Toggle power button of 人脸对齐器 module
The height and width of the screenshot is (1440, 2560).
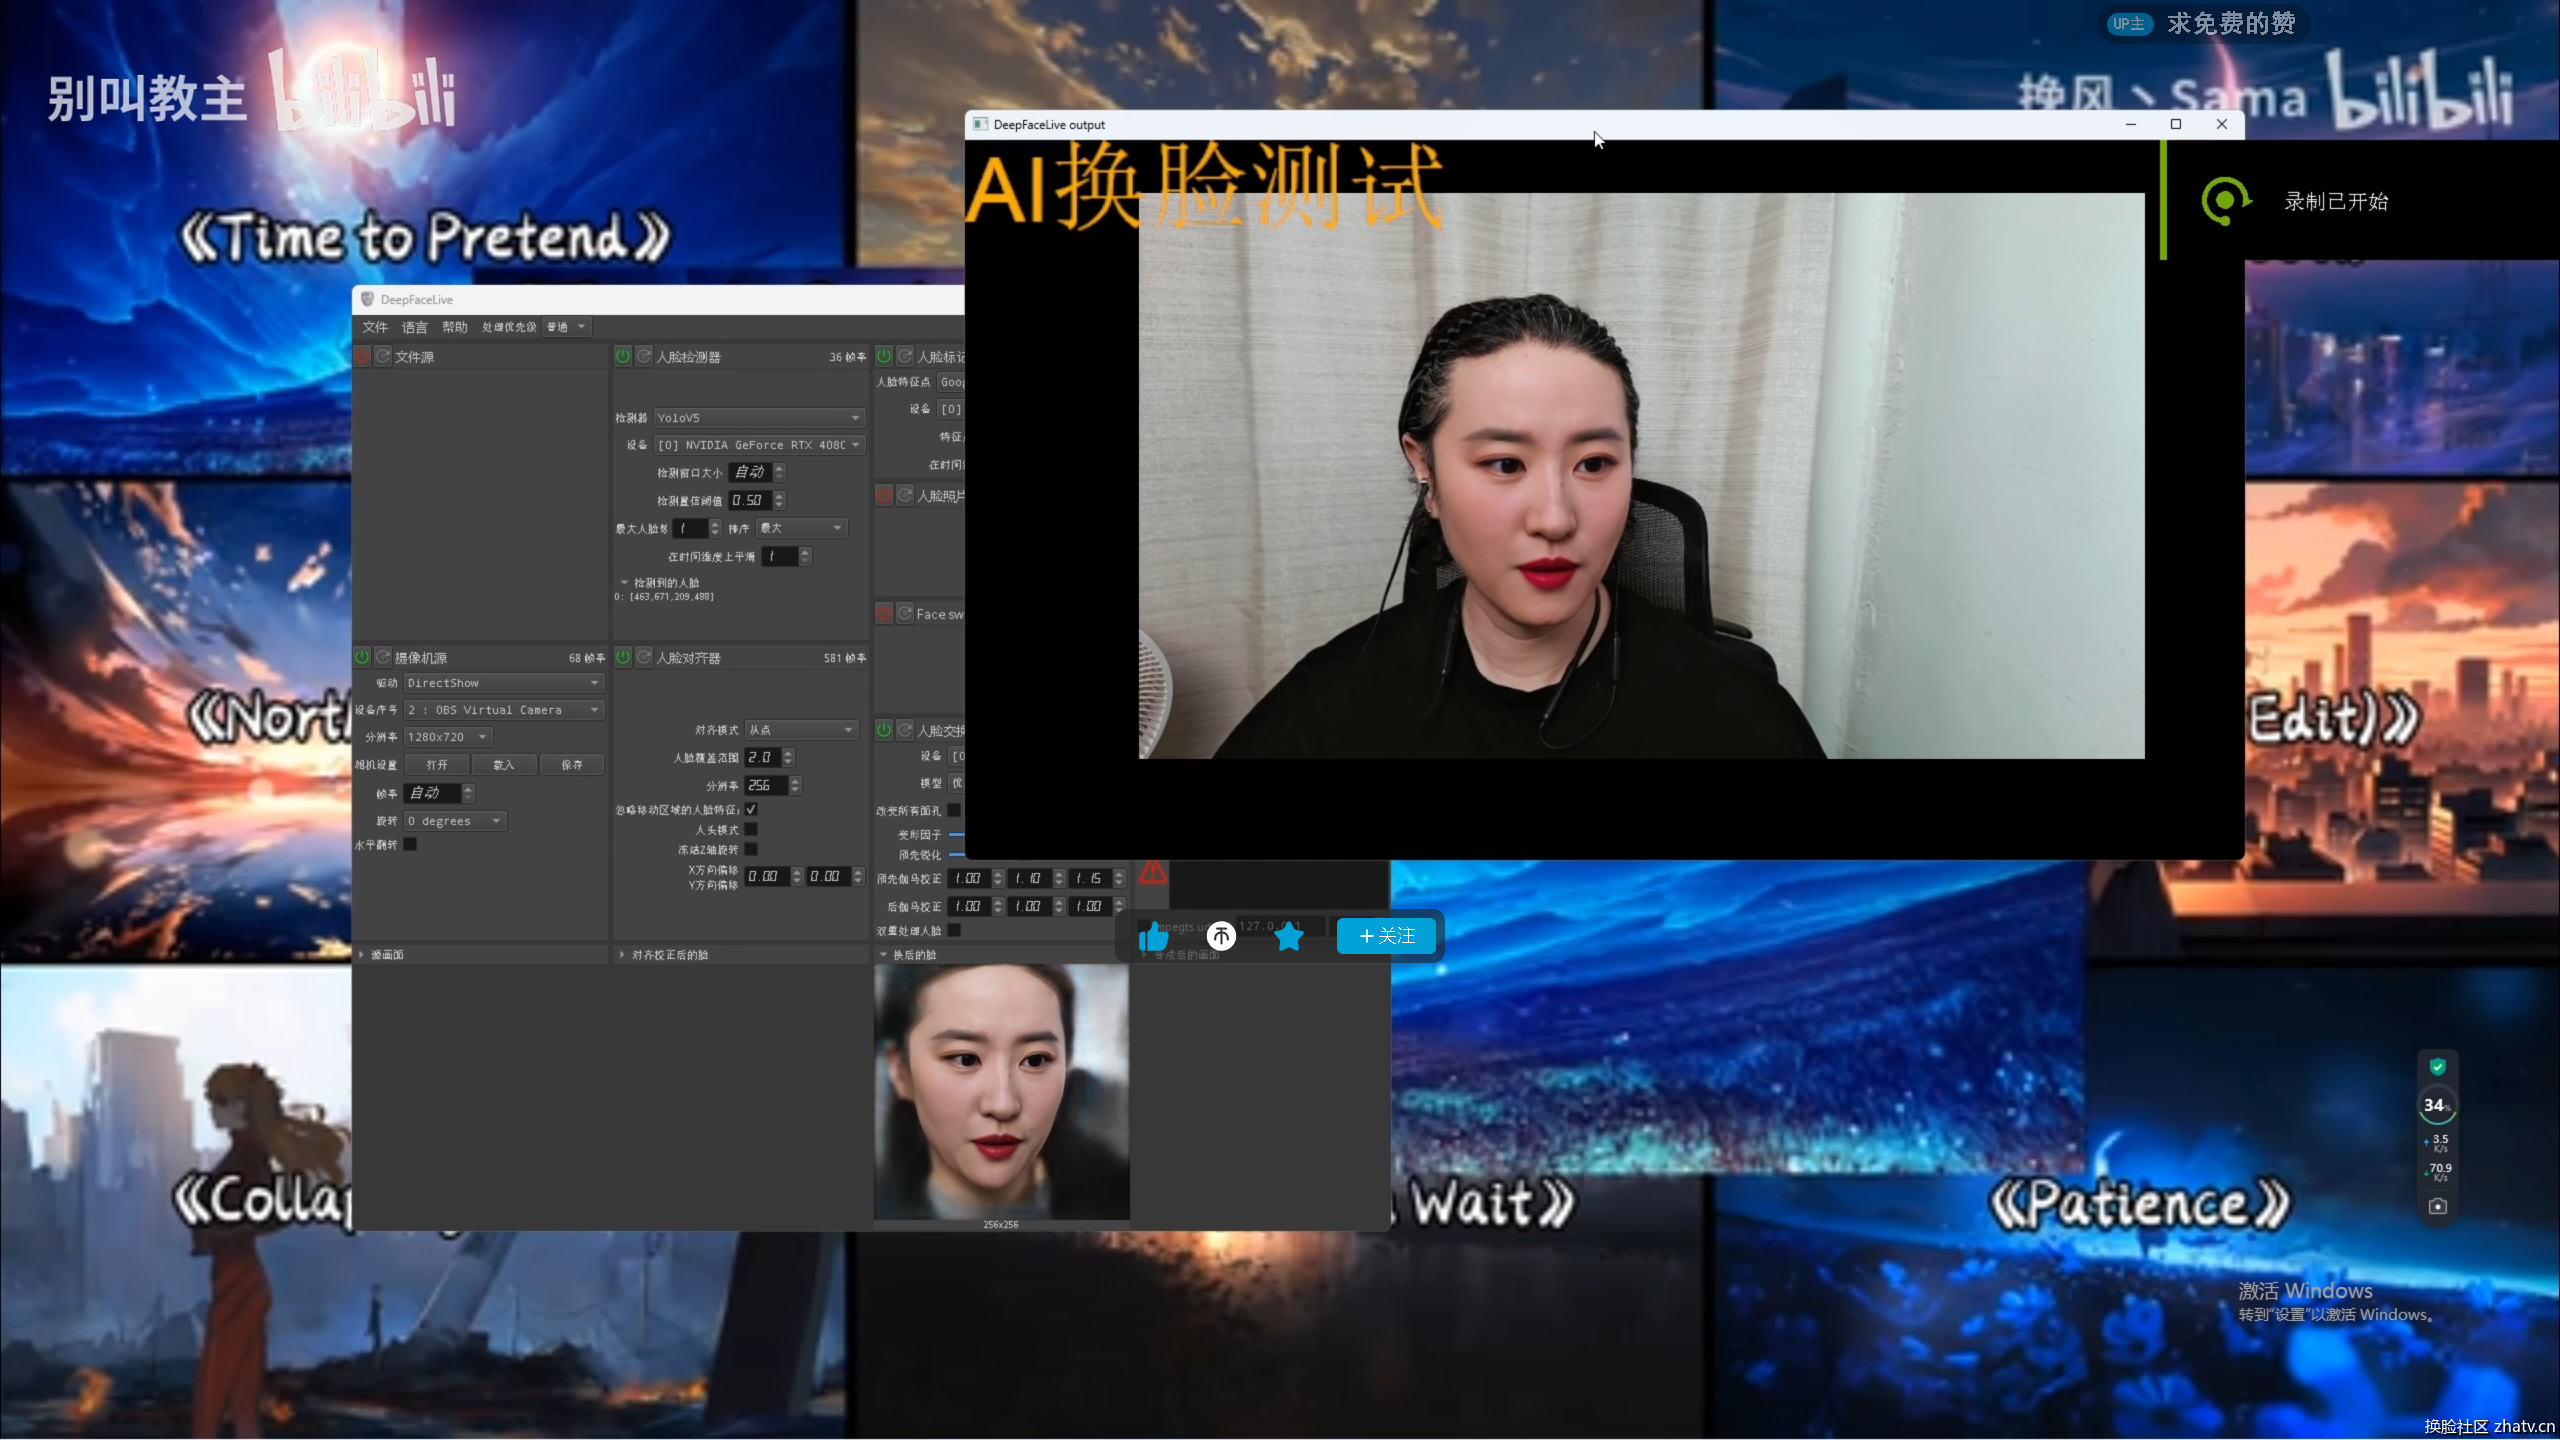623,657
